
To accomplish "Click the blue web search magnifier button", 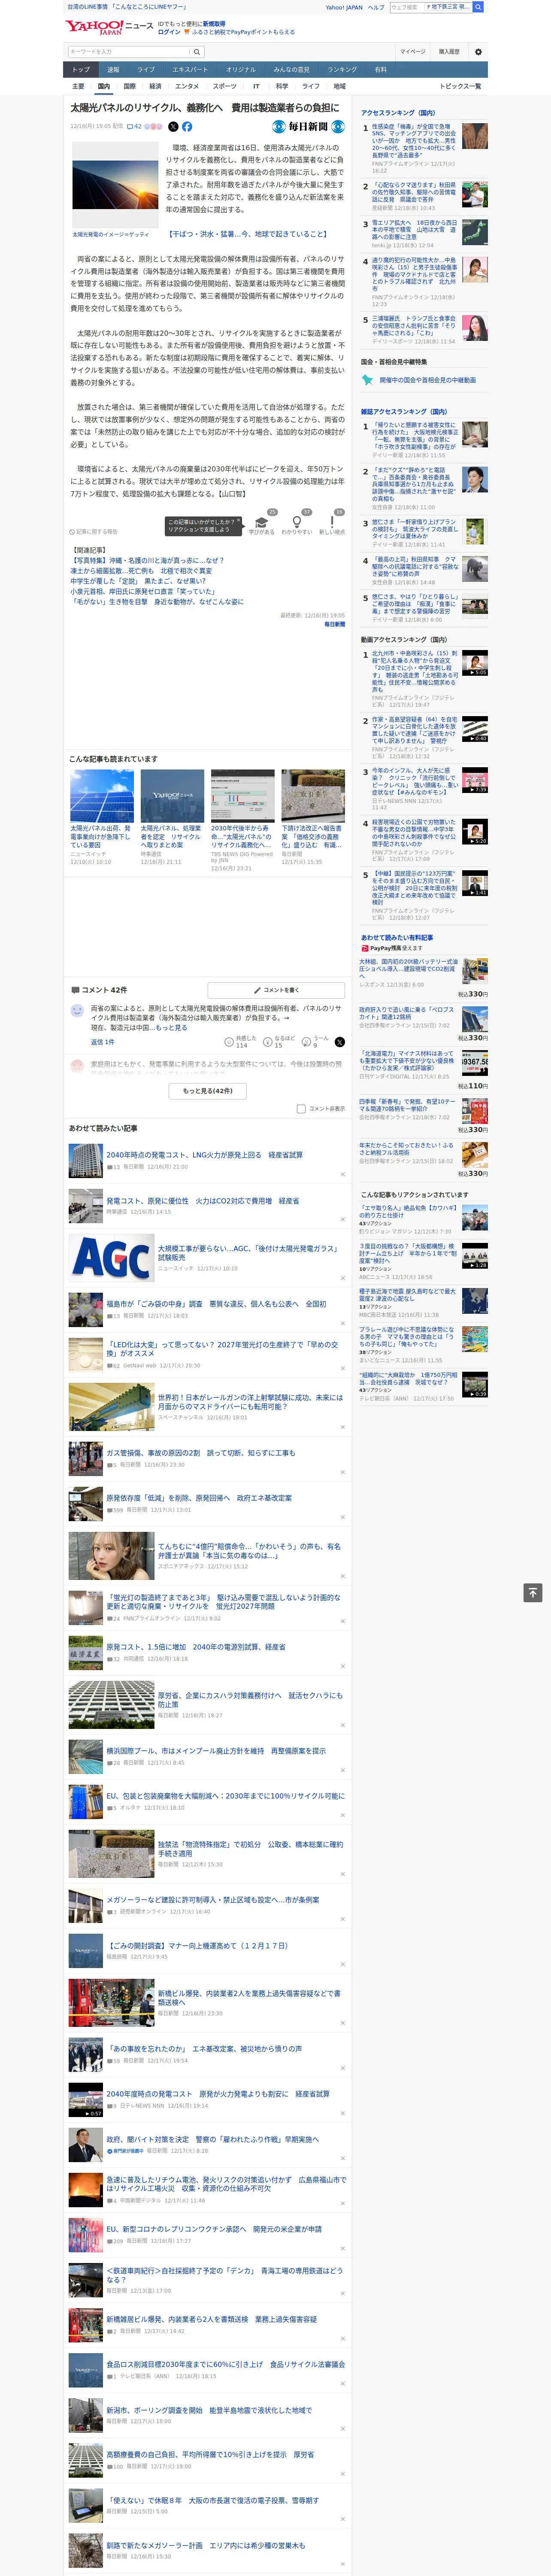I will (478, 7).
